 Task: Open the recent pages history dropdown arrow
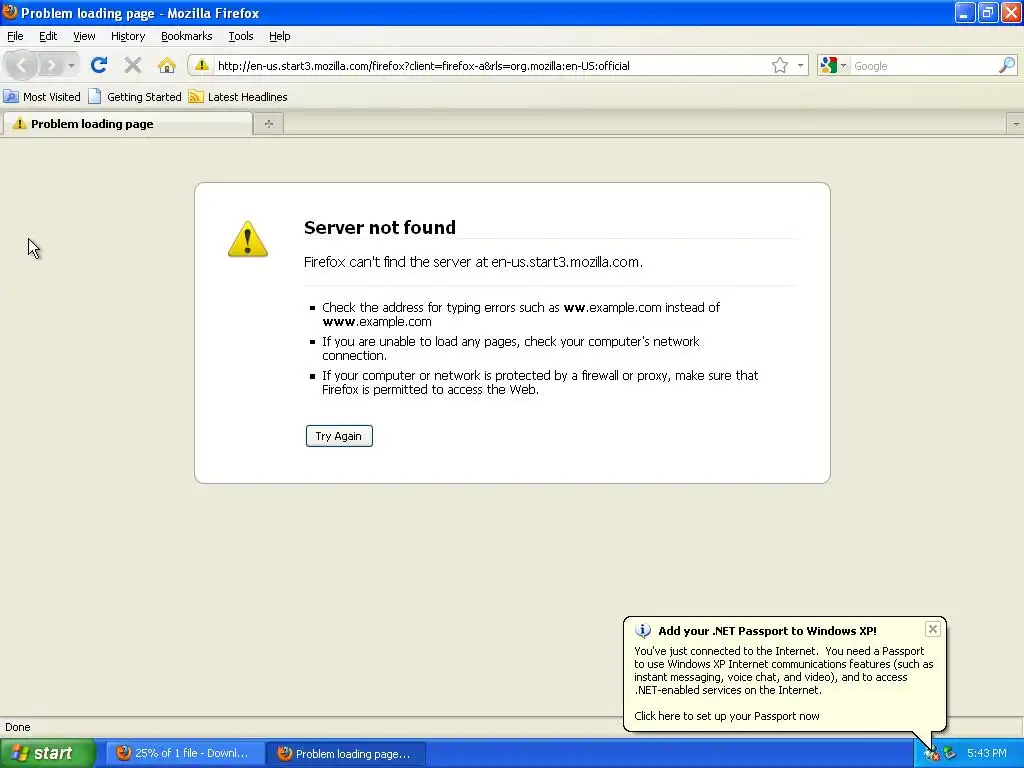[71, 65]
